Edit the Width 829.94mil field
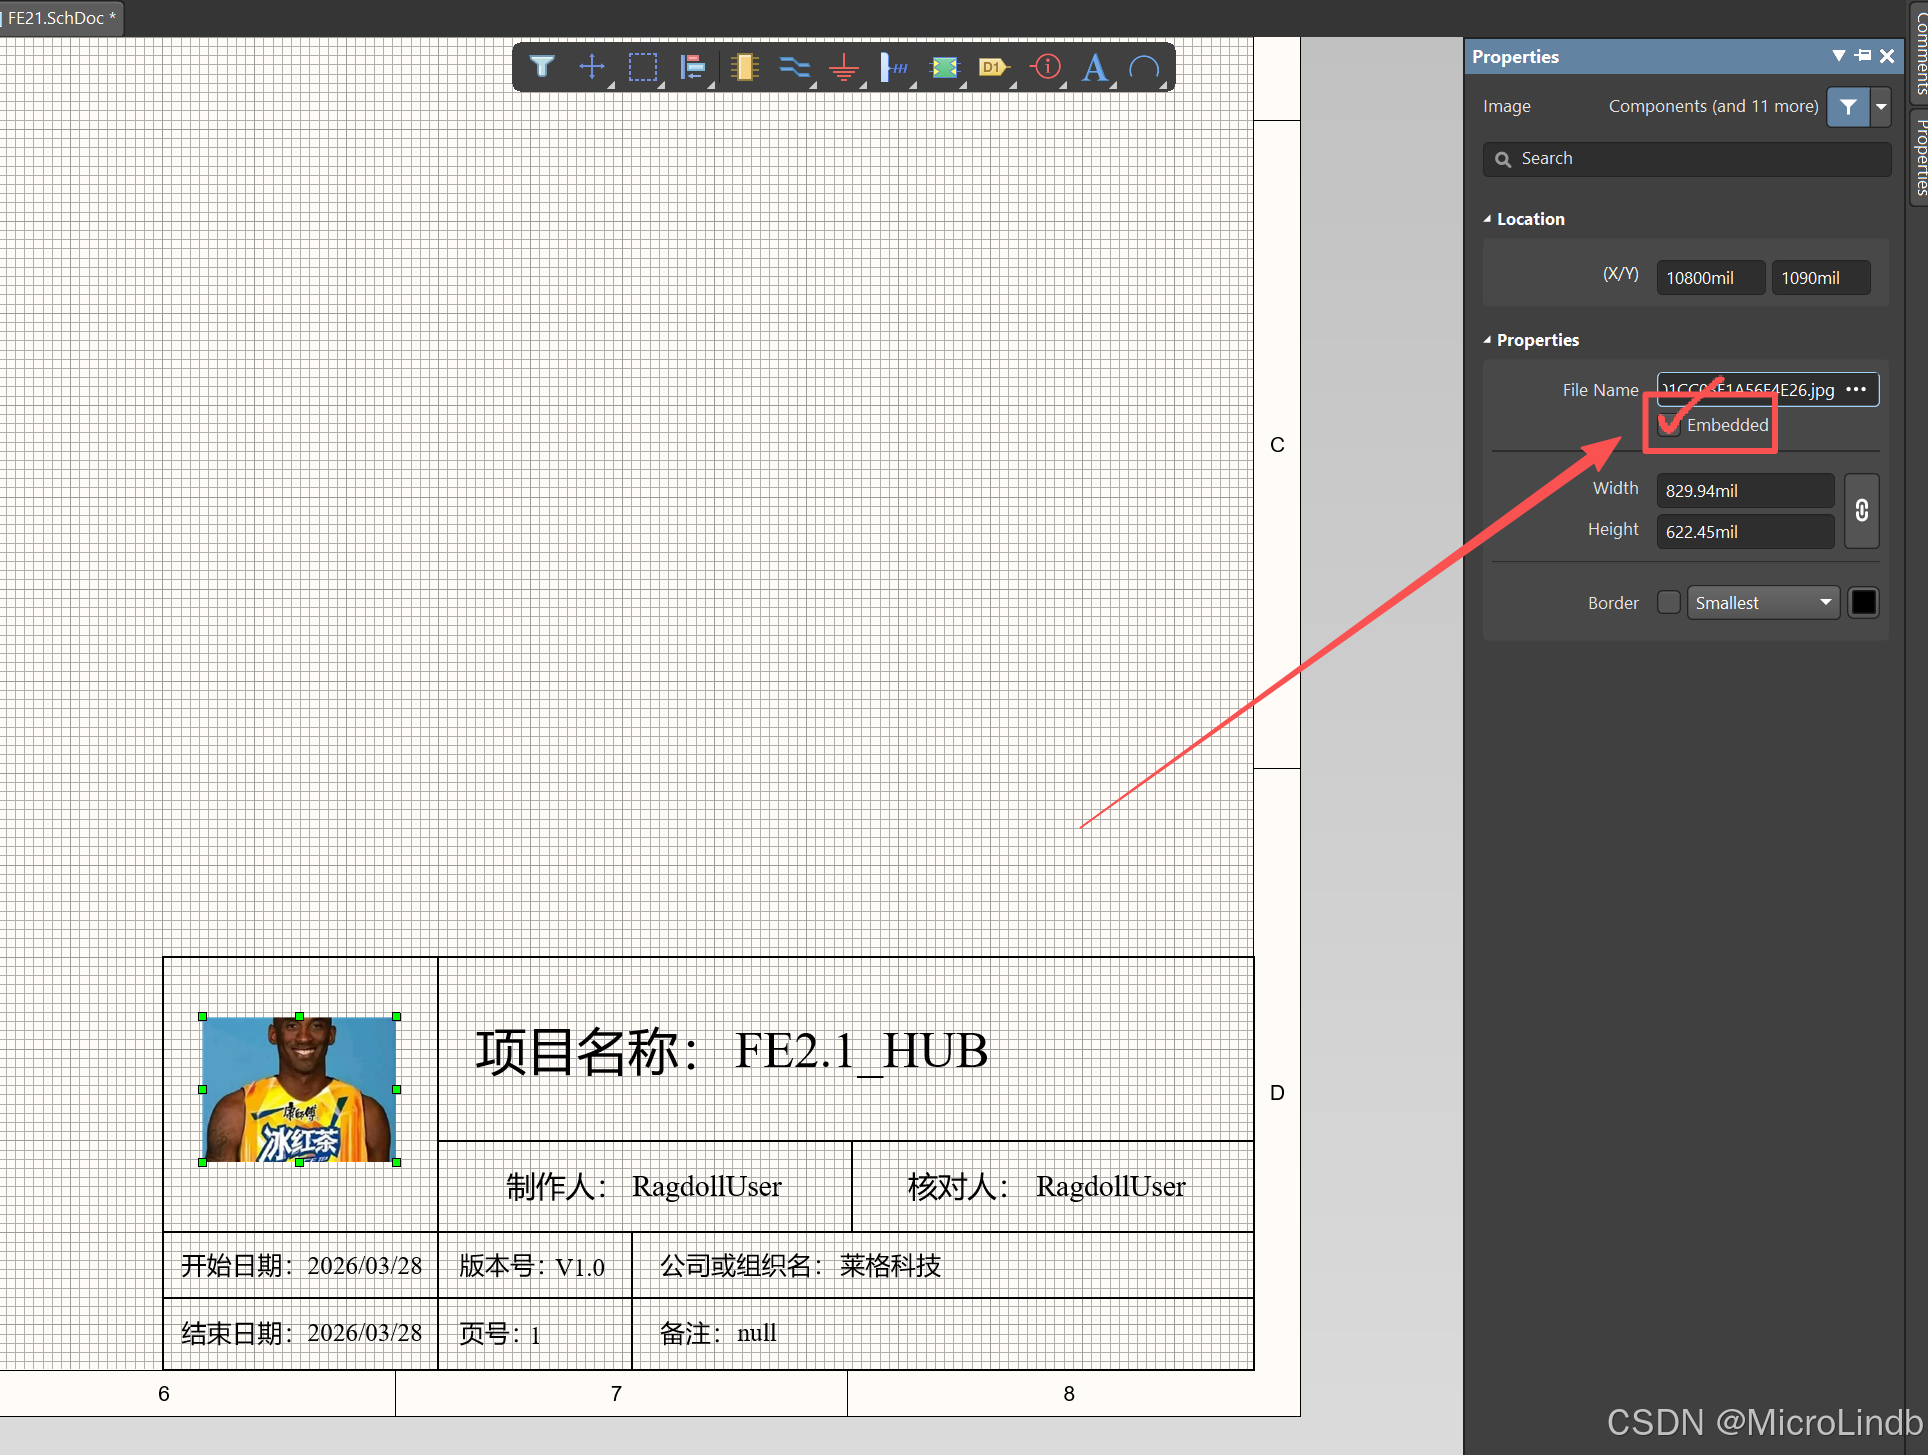Viewport: 1928px width, 1455px height. [1745, 491]
